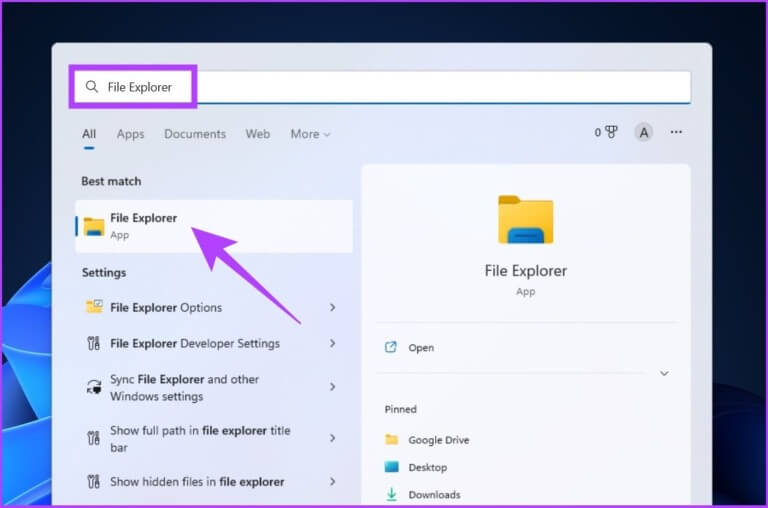The width and height of the screenshot is (768, 508).
Task: Click the search box containing File Explorer
Action: coord(382,87)
